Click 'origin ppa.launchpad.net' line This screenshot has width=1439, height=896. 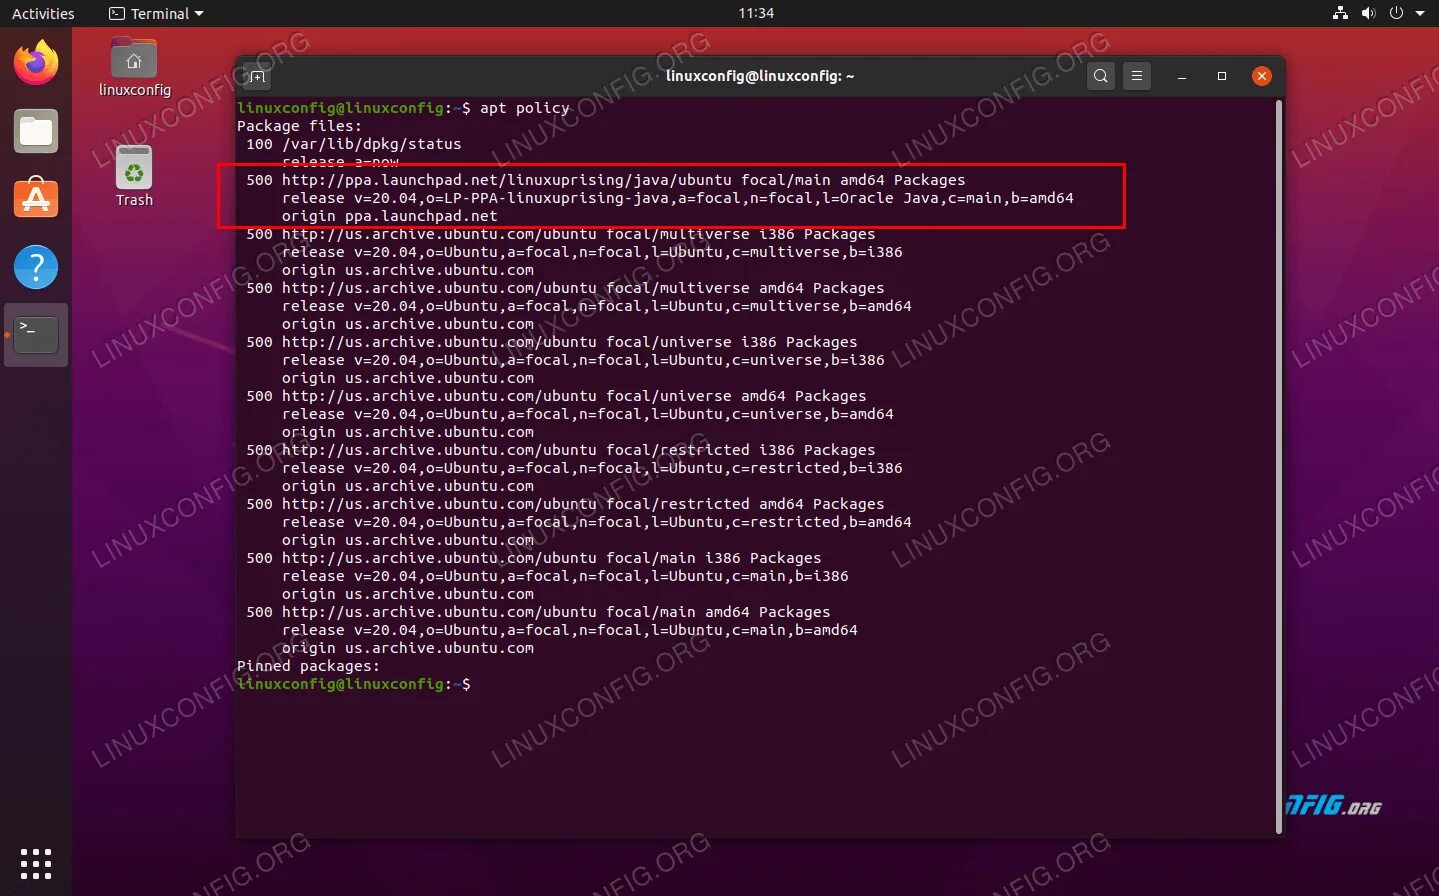click(390, 216)
